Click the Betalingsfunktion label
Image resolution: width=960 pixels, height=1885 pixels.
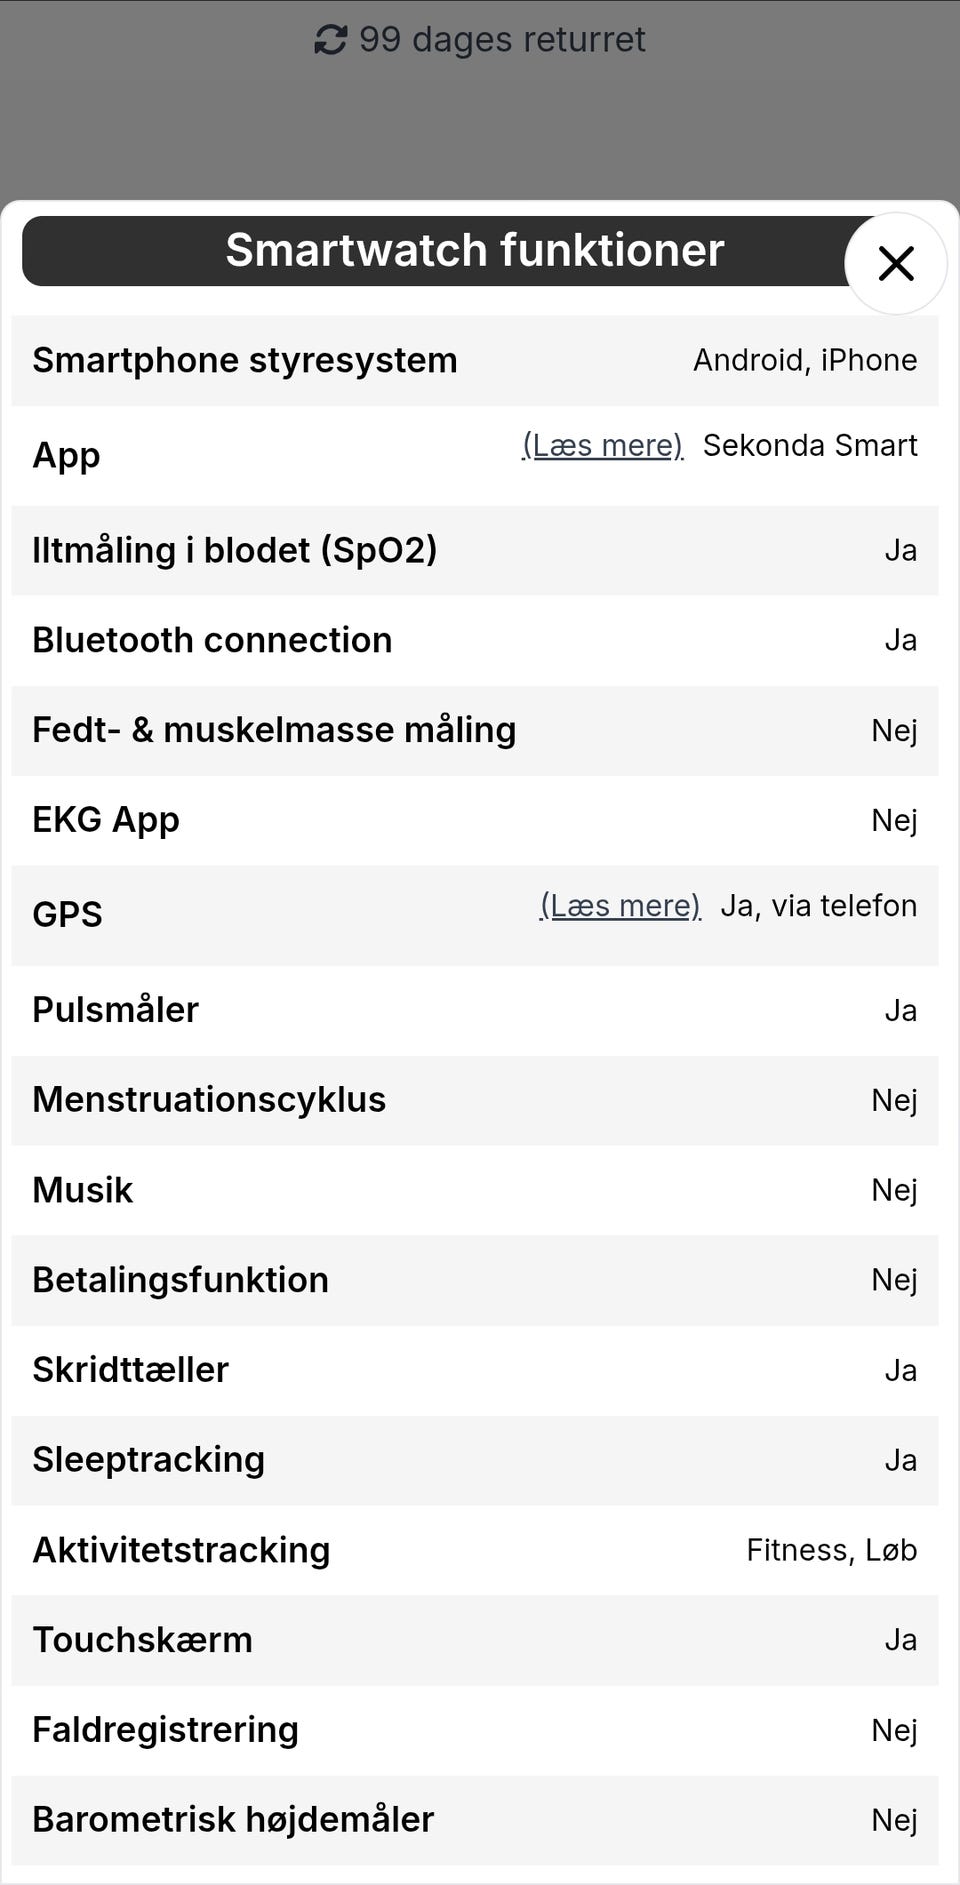180,1280
